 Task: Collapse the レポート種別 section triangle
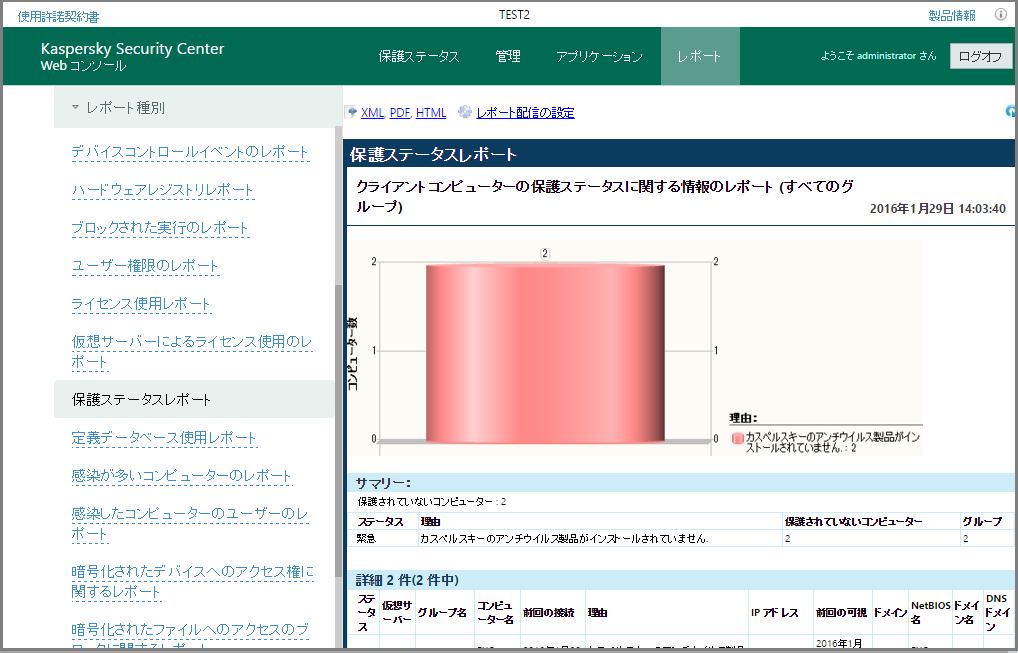[x=75, y=107]
